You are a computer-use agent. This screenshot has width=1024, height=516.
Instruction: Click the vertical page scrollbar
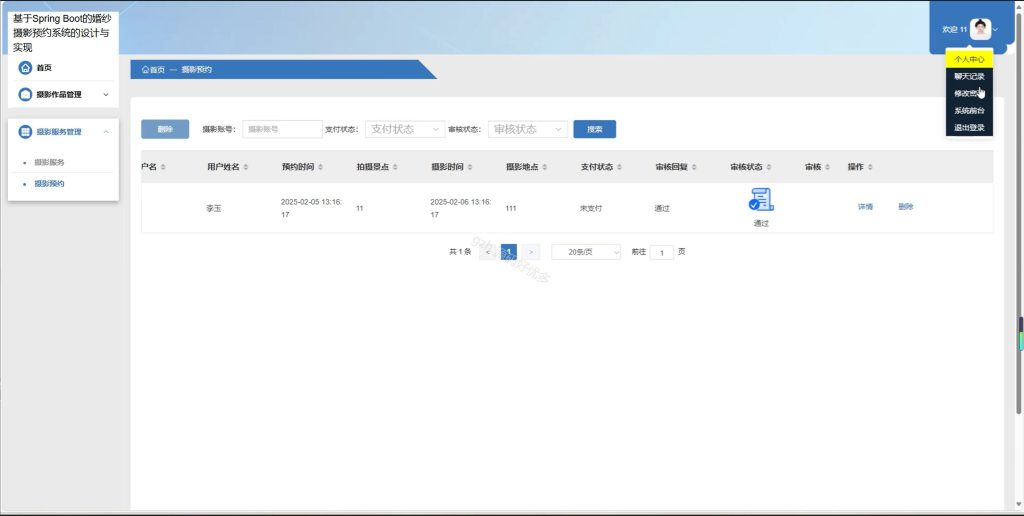click(x=1019, y=216)
